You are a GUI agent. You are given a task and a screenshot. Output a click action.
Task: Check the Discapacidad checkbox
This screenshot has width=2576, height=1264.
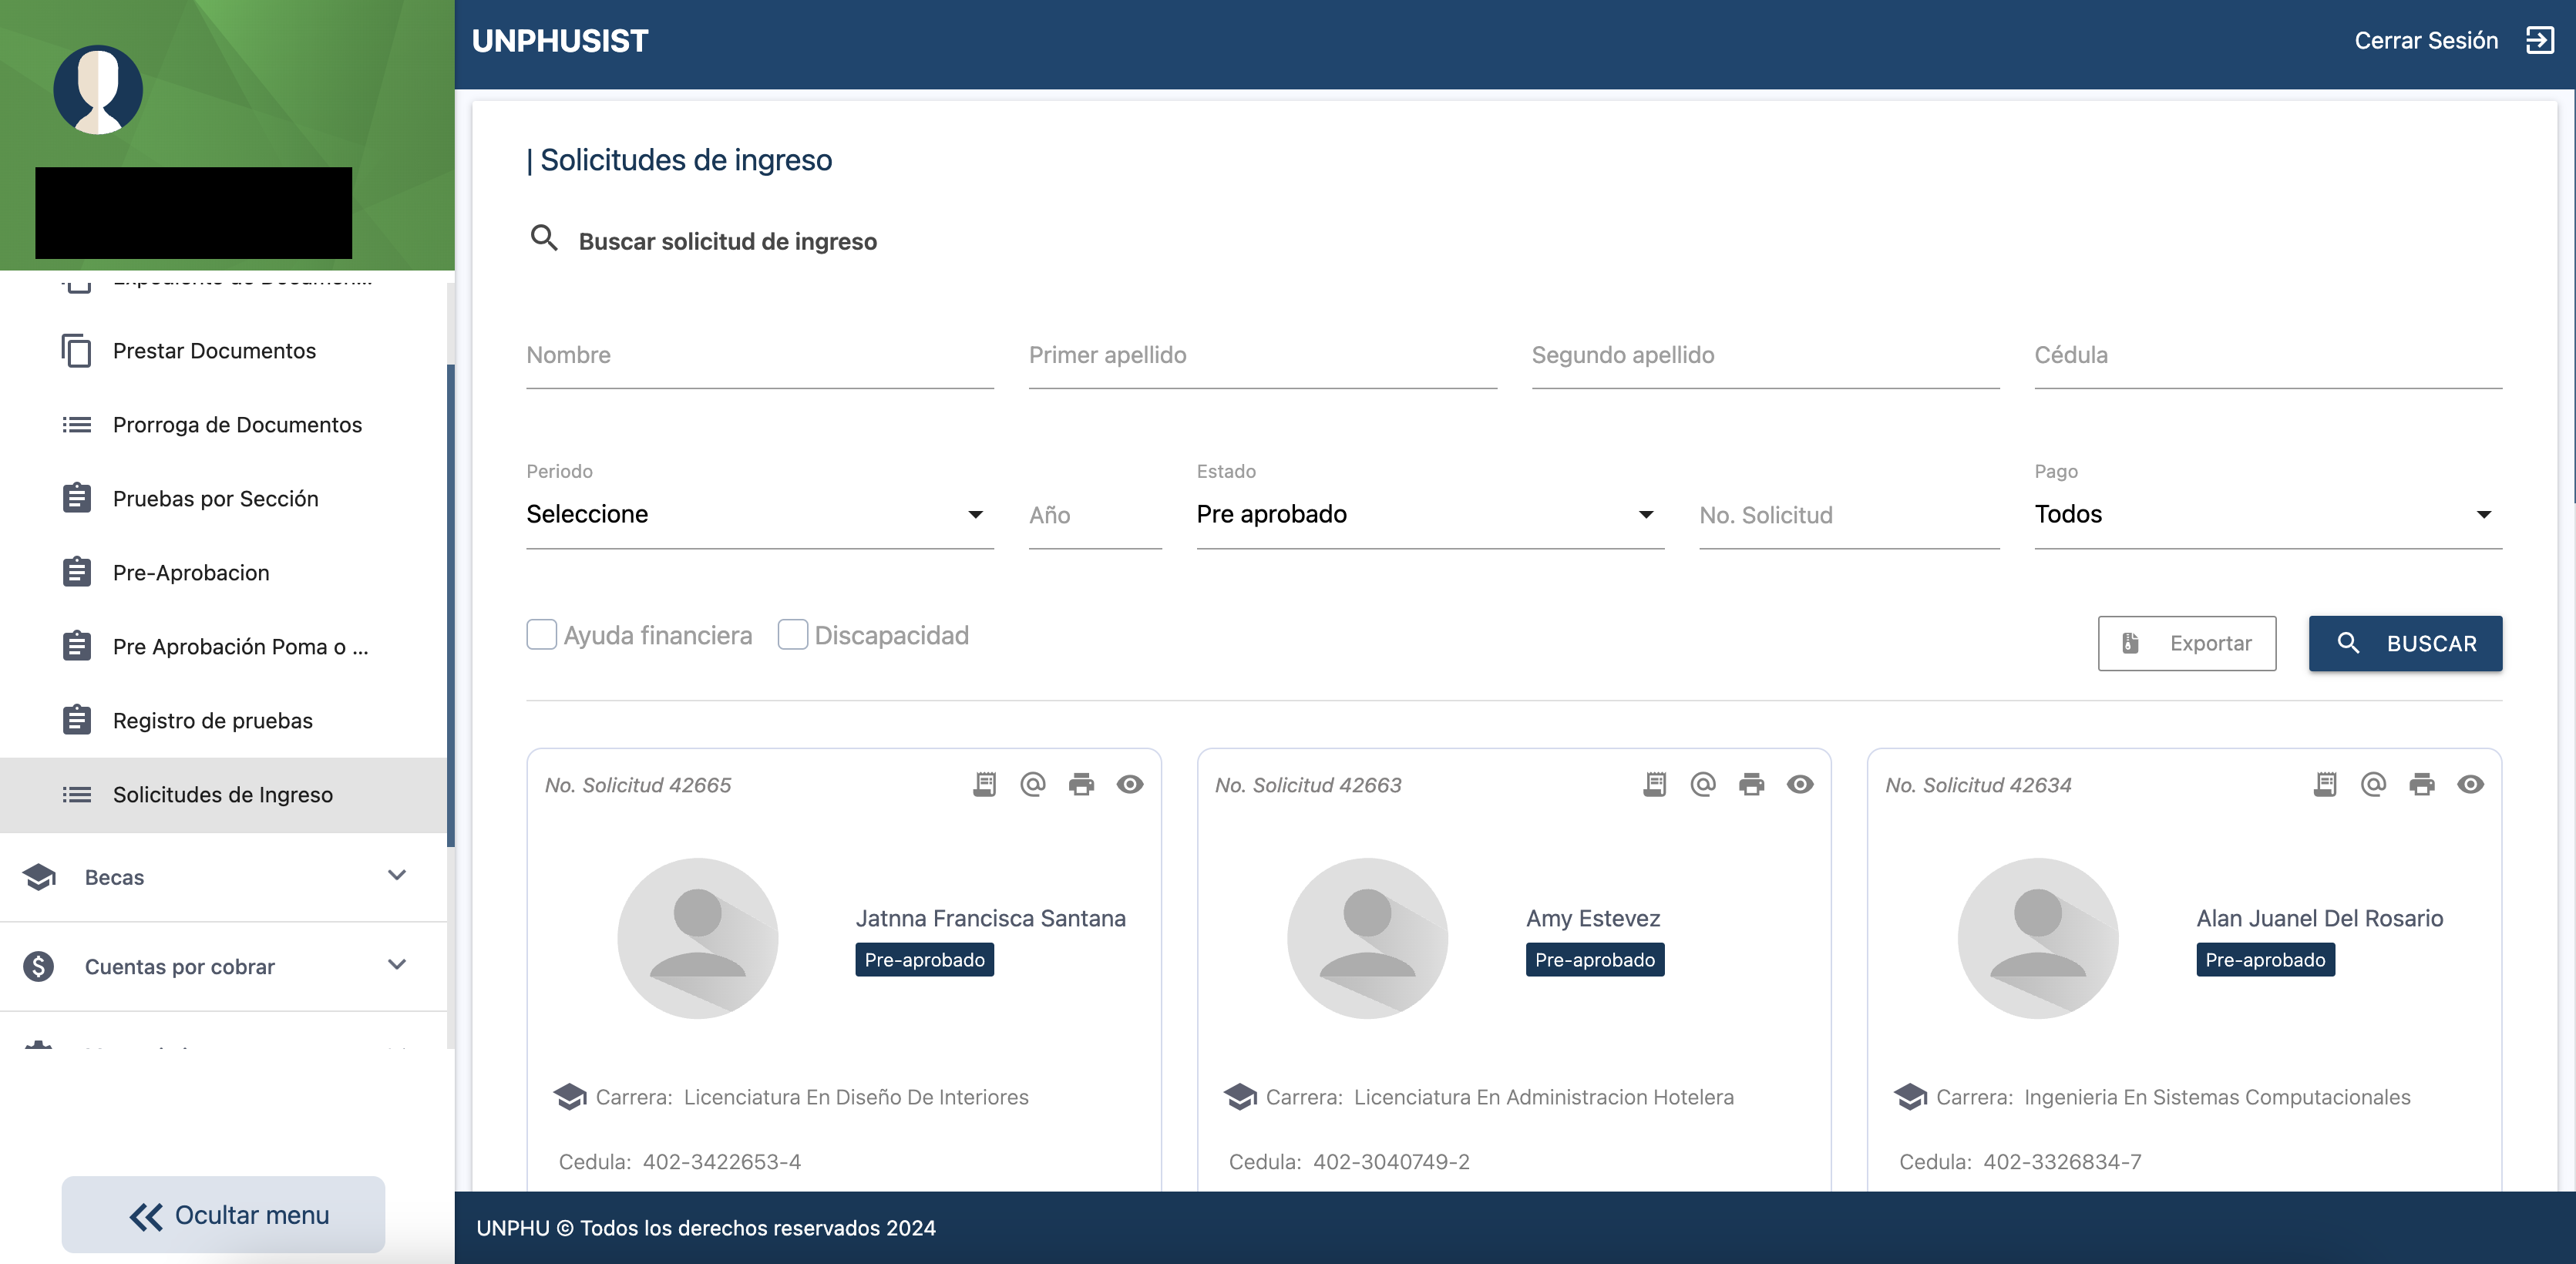(x=792, y=634)
